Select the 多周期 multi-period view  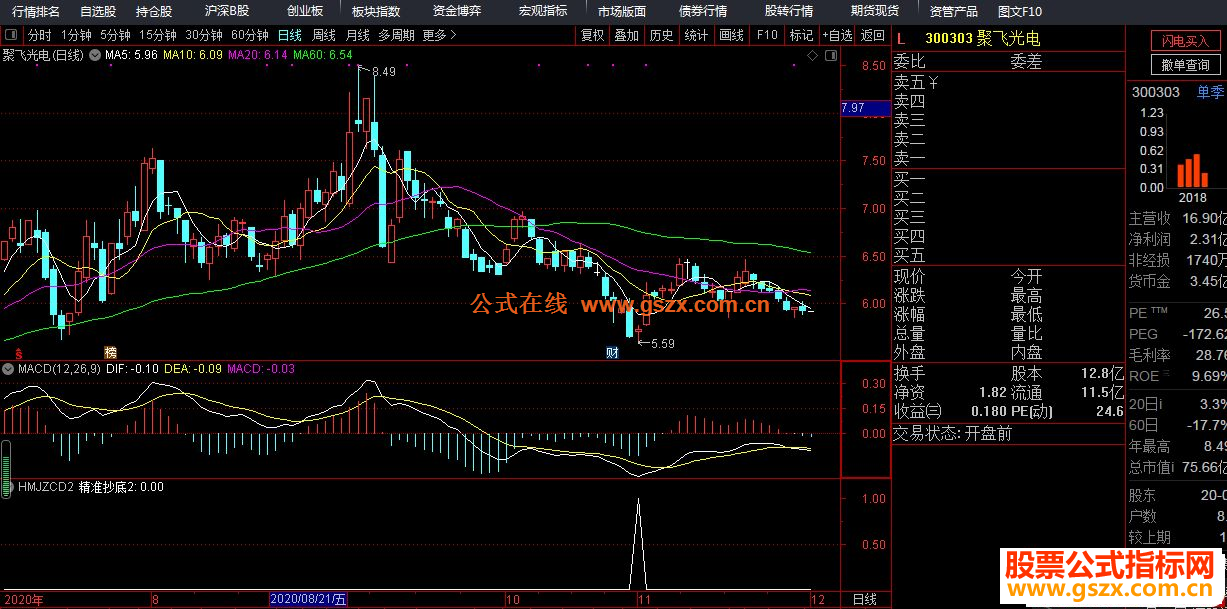[396, 35]
